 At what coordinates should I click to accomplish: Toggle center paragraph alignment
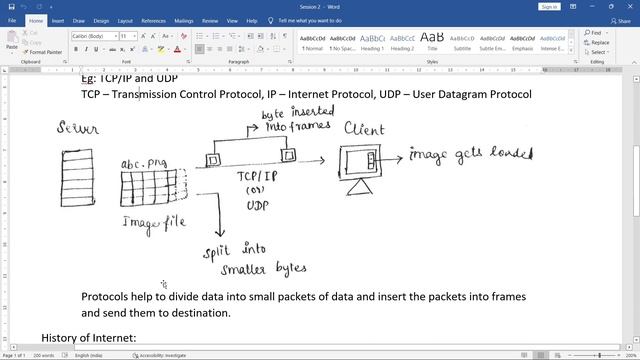point(209,49)
